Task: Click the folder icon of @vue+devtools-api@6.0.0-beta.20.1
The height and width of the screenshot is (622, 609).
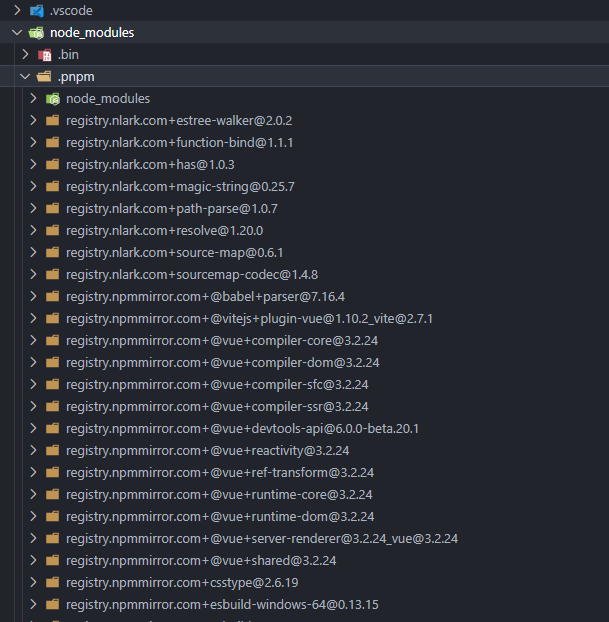Action: [x=52, y=429]
